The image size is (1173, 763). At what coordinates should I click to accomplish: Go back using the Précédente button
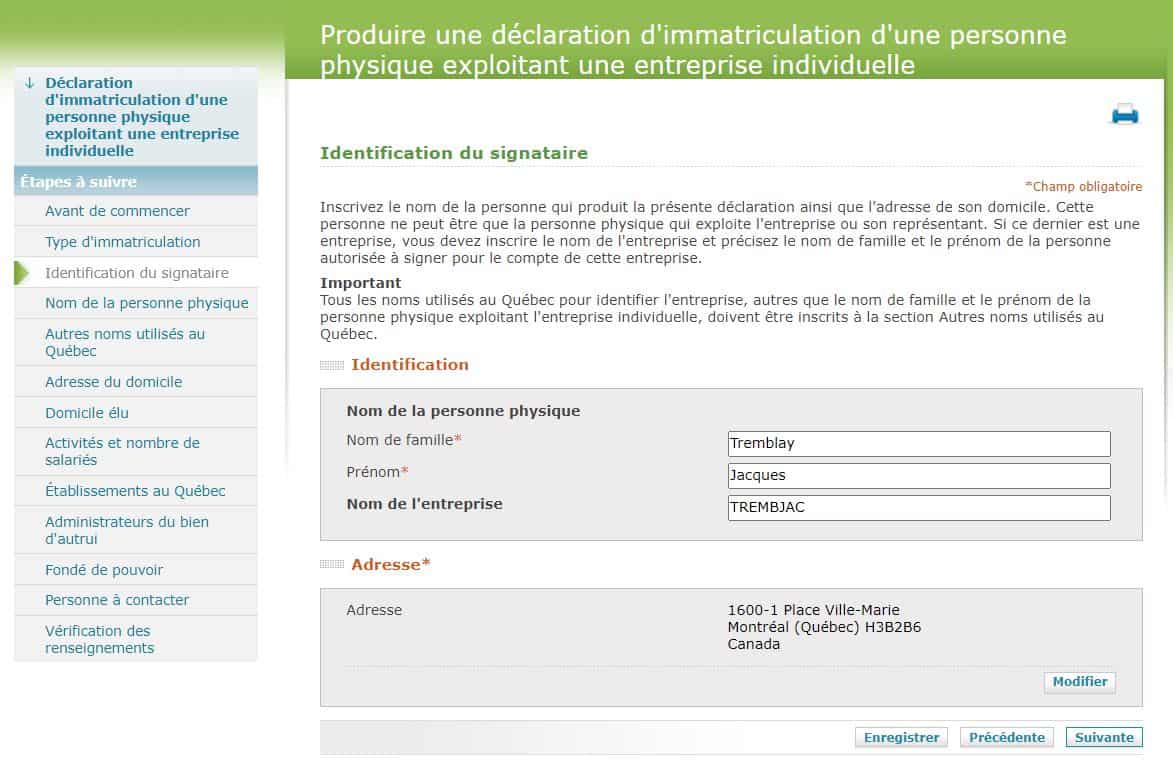coord(1006,737)
